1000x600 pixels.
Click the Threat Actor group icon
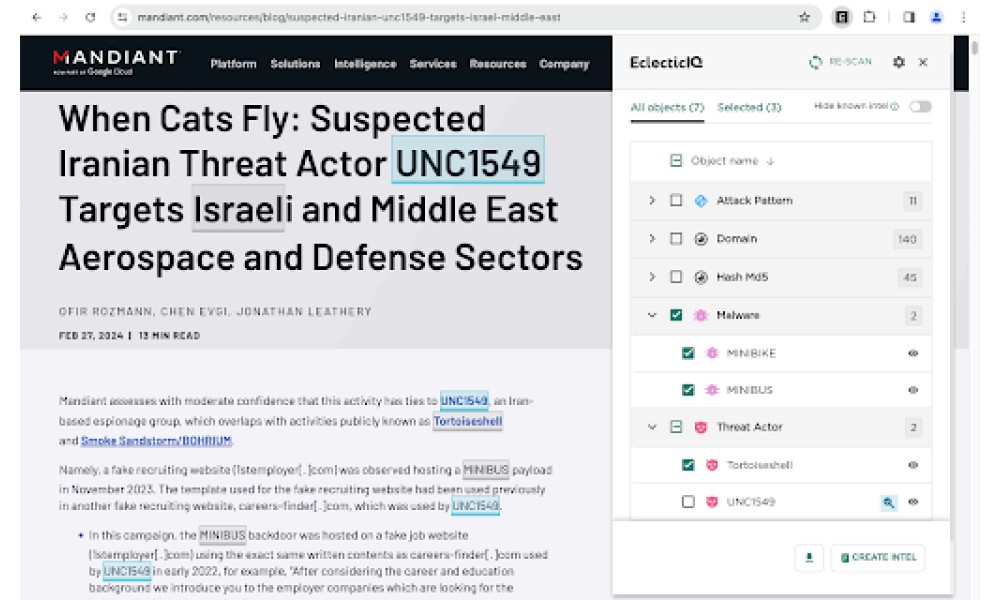[700, 427]
